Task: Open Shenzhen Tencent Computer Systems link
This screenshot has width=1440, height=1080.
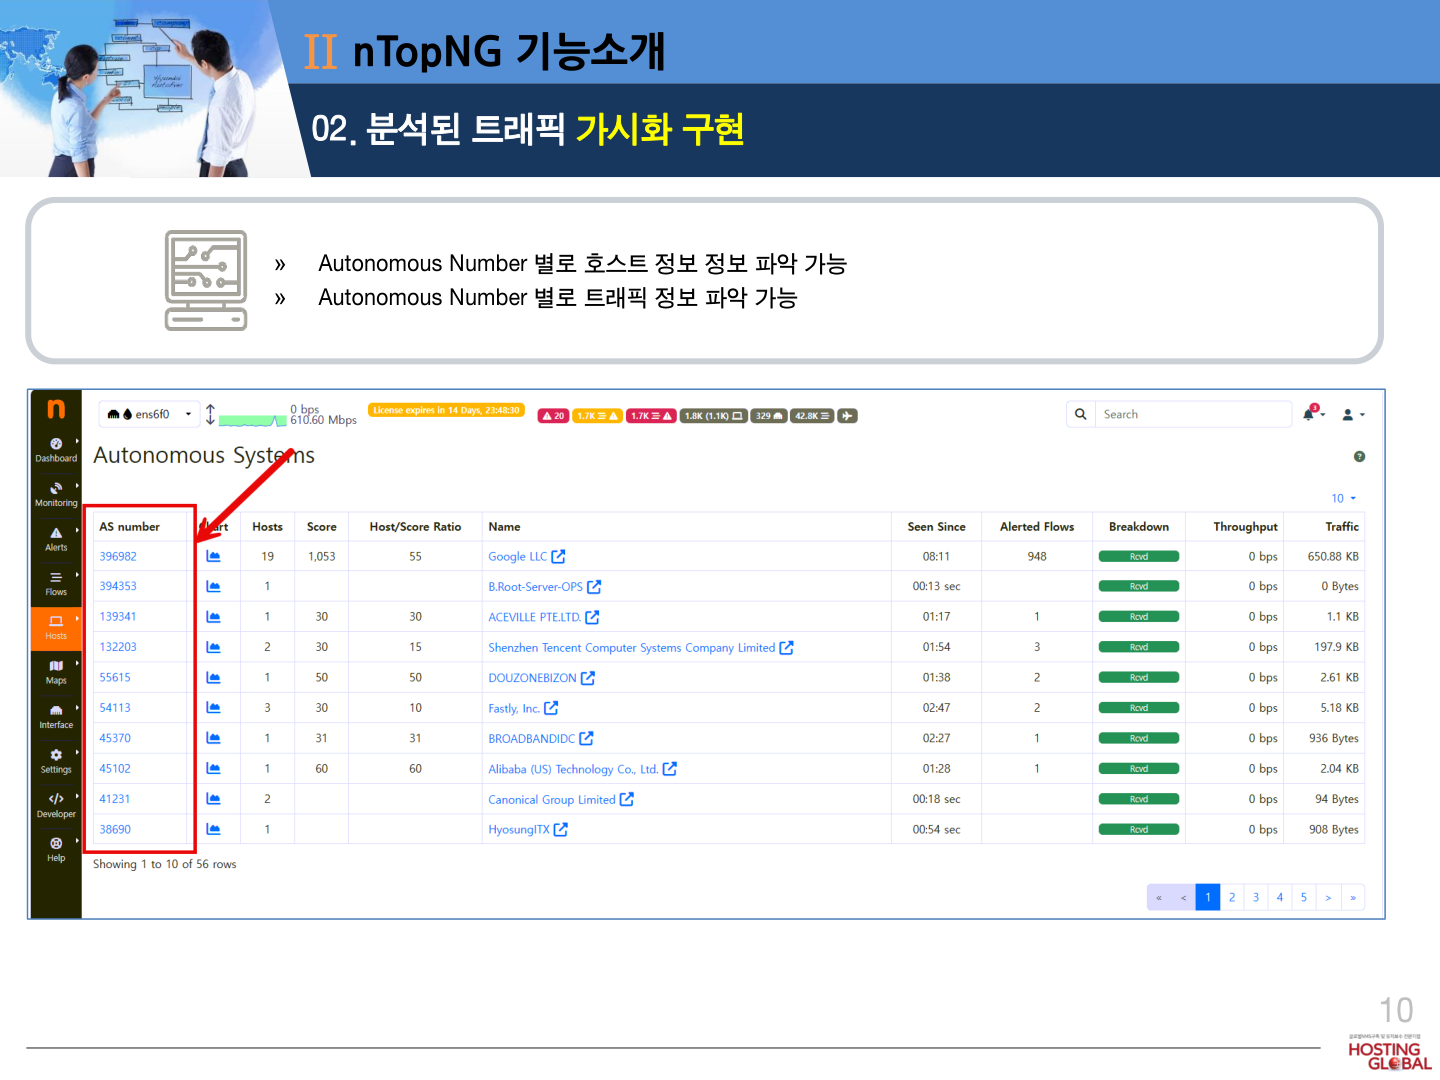Action: pyautogui.click(x=631, y=648)
